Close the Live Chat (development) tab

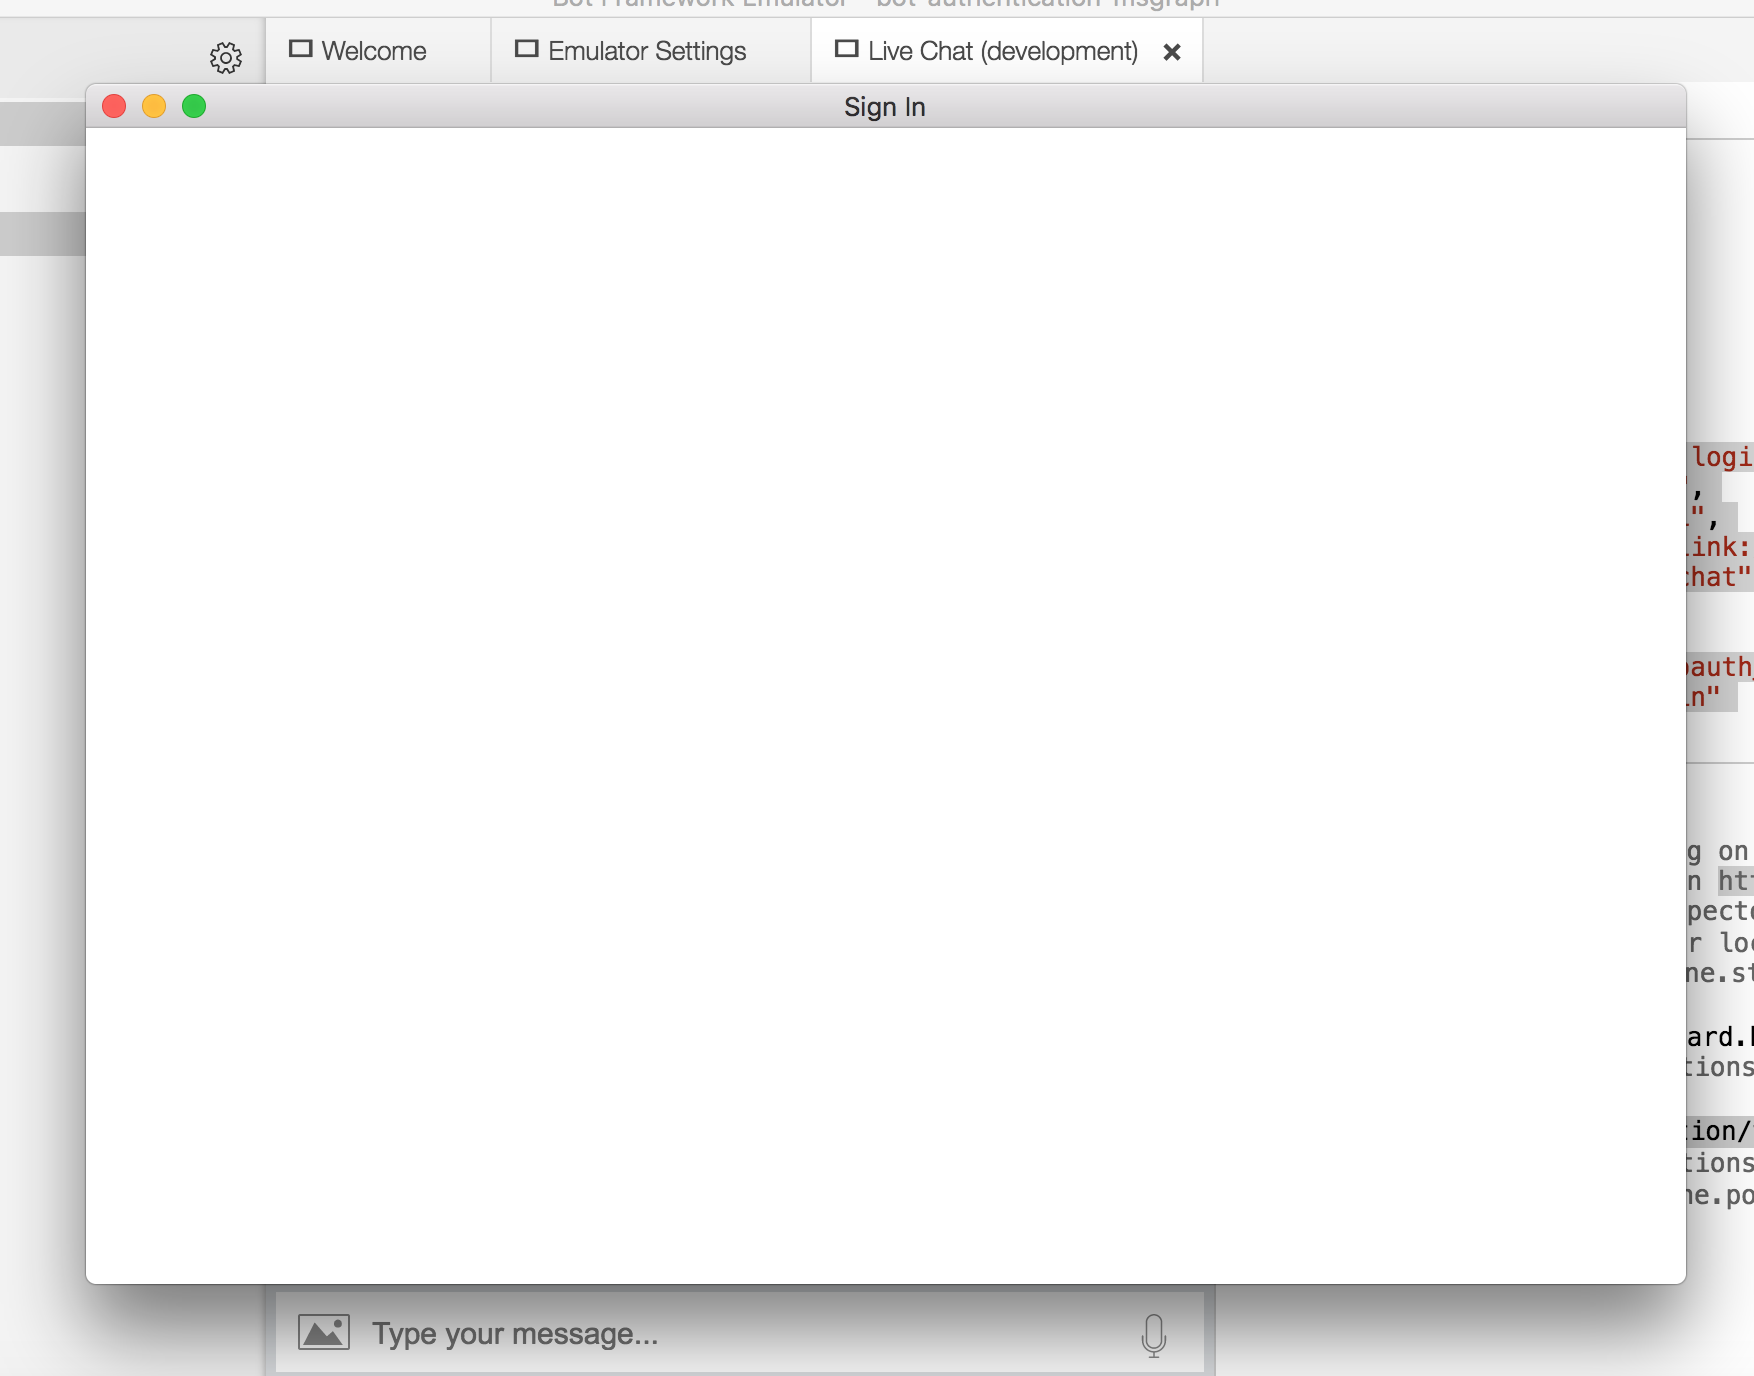[x=1171, y=52]
